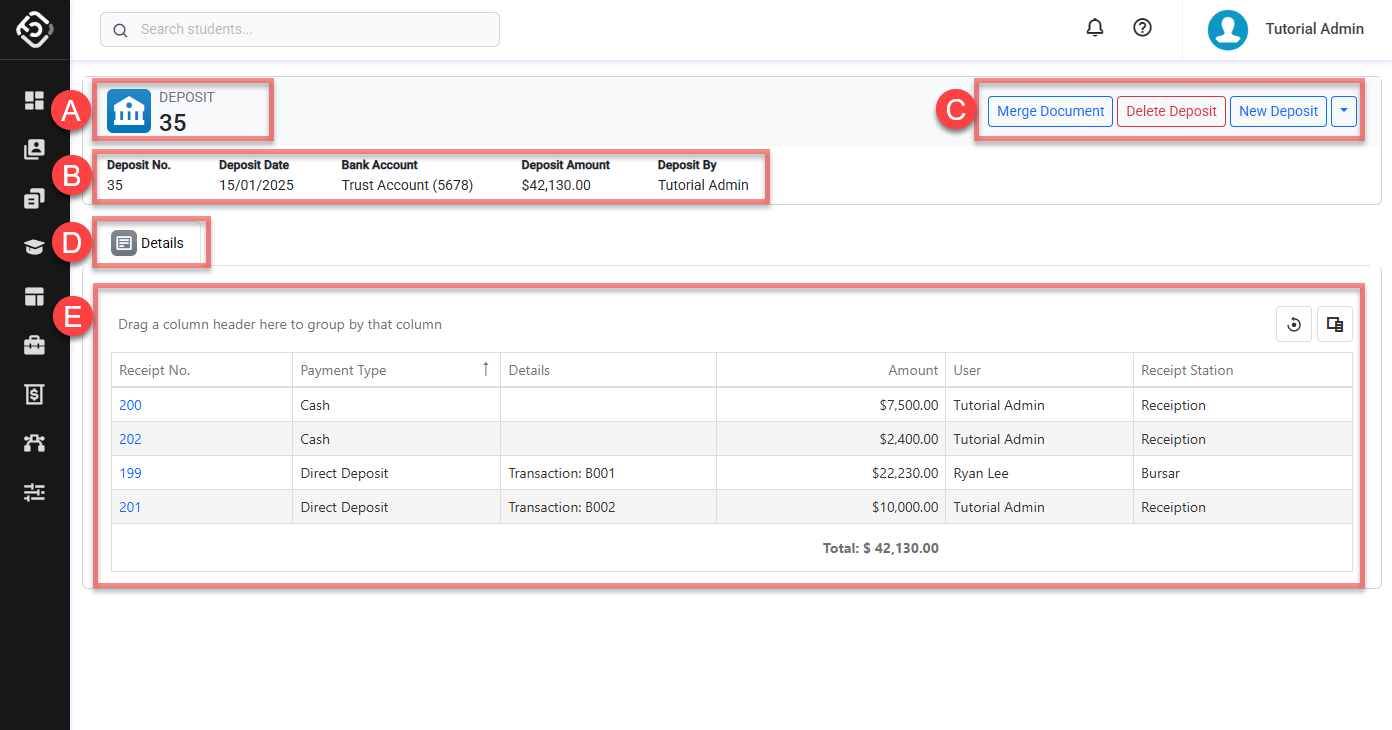Click the Merge Document button

[x=1050, y=111]
